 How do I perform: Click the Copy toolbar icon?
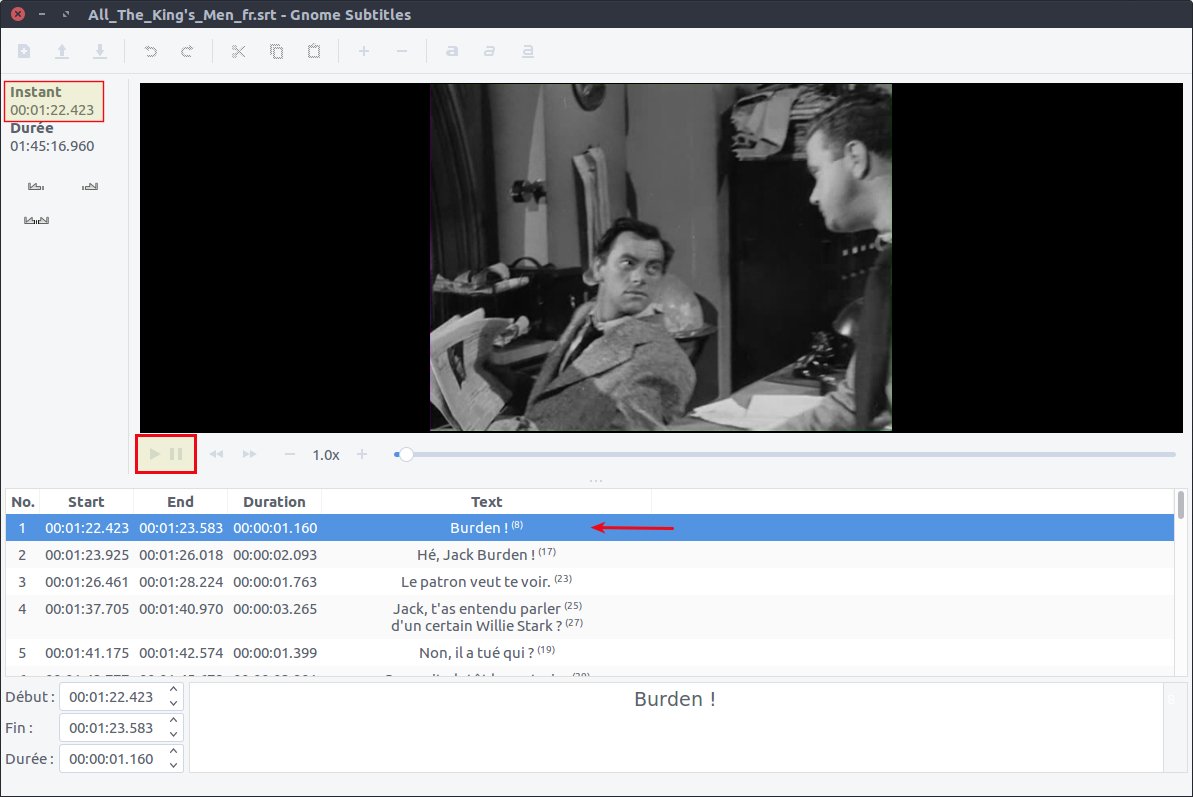276,51
